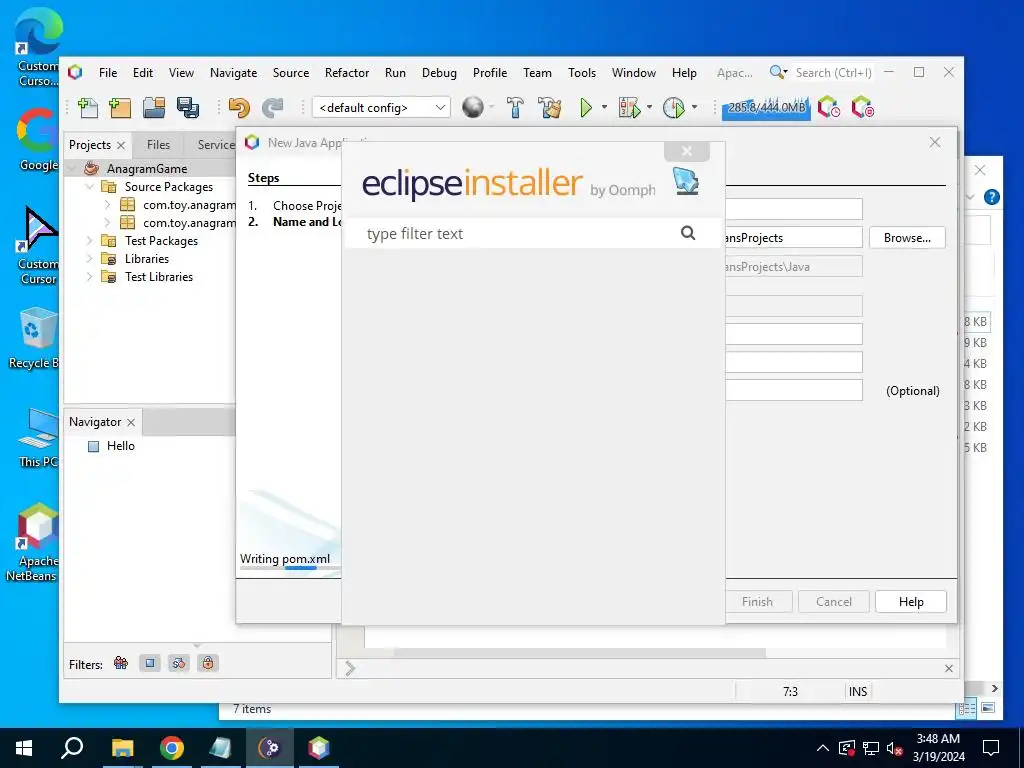
Task: Switch to the Files tab
Action: (158, 144)
